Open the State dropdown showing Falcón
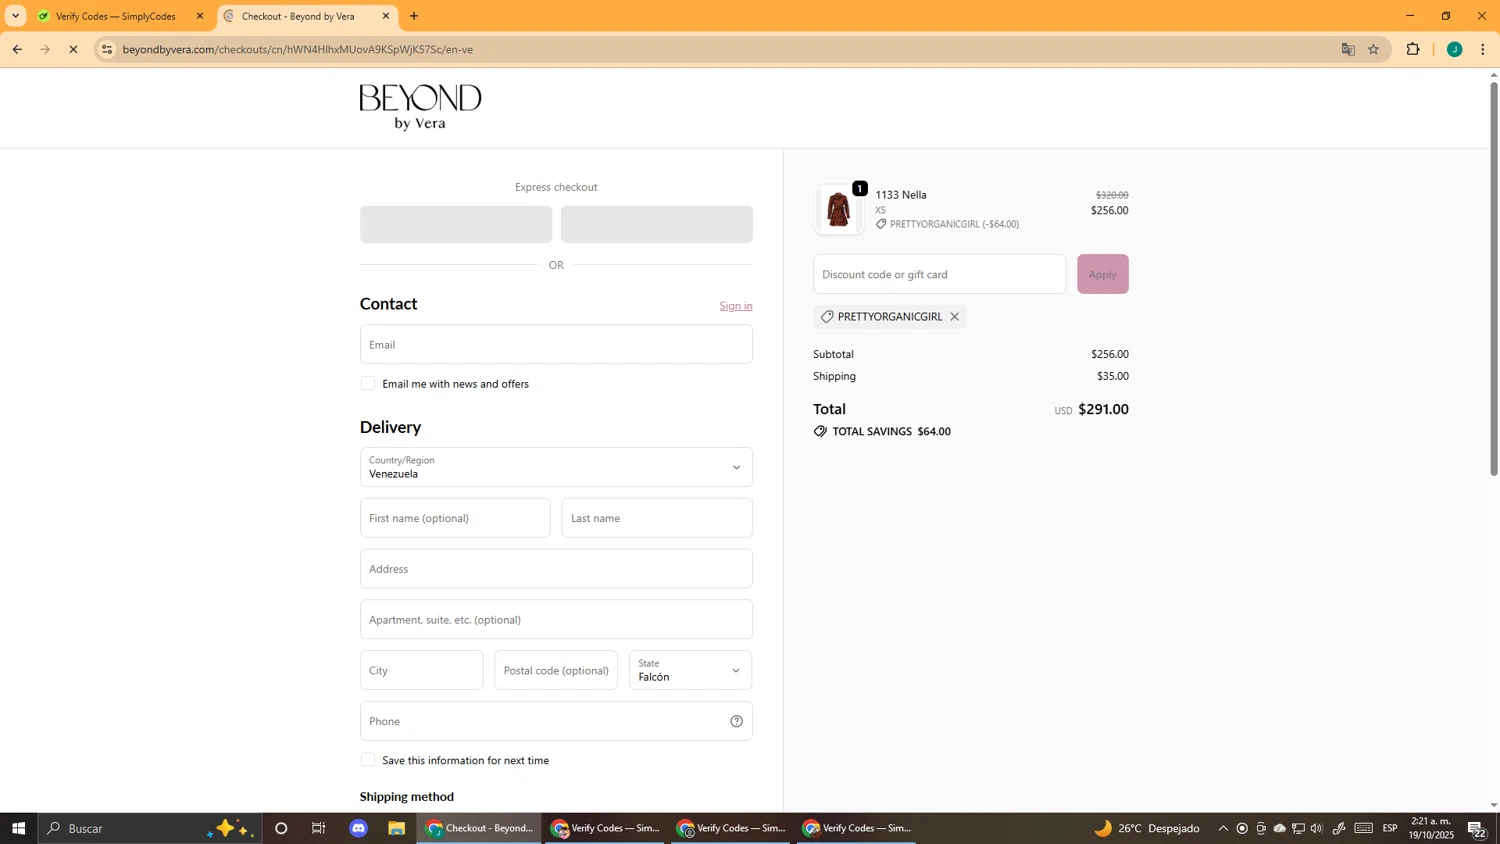The image size is (1500, 844). 690,670
